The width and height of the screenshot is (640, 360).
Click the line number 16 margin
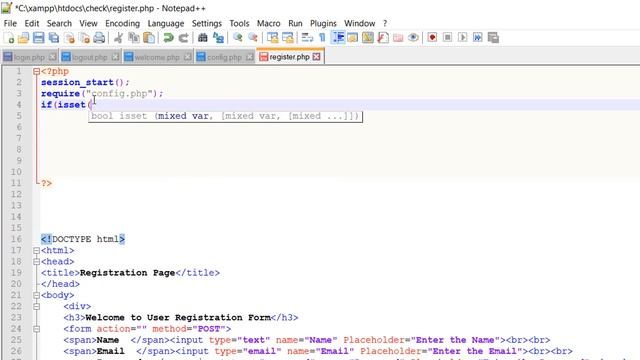pyautogui.click(x=16, y=239)
